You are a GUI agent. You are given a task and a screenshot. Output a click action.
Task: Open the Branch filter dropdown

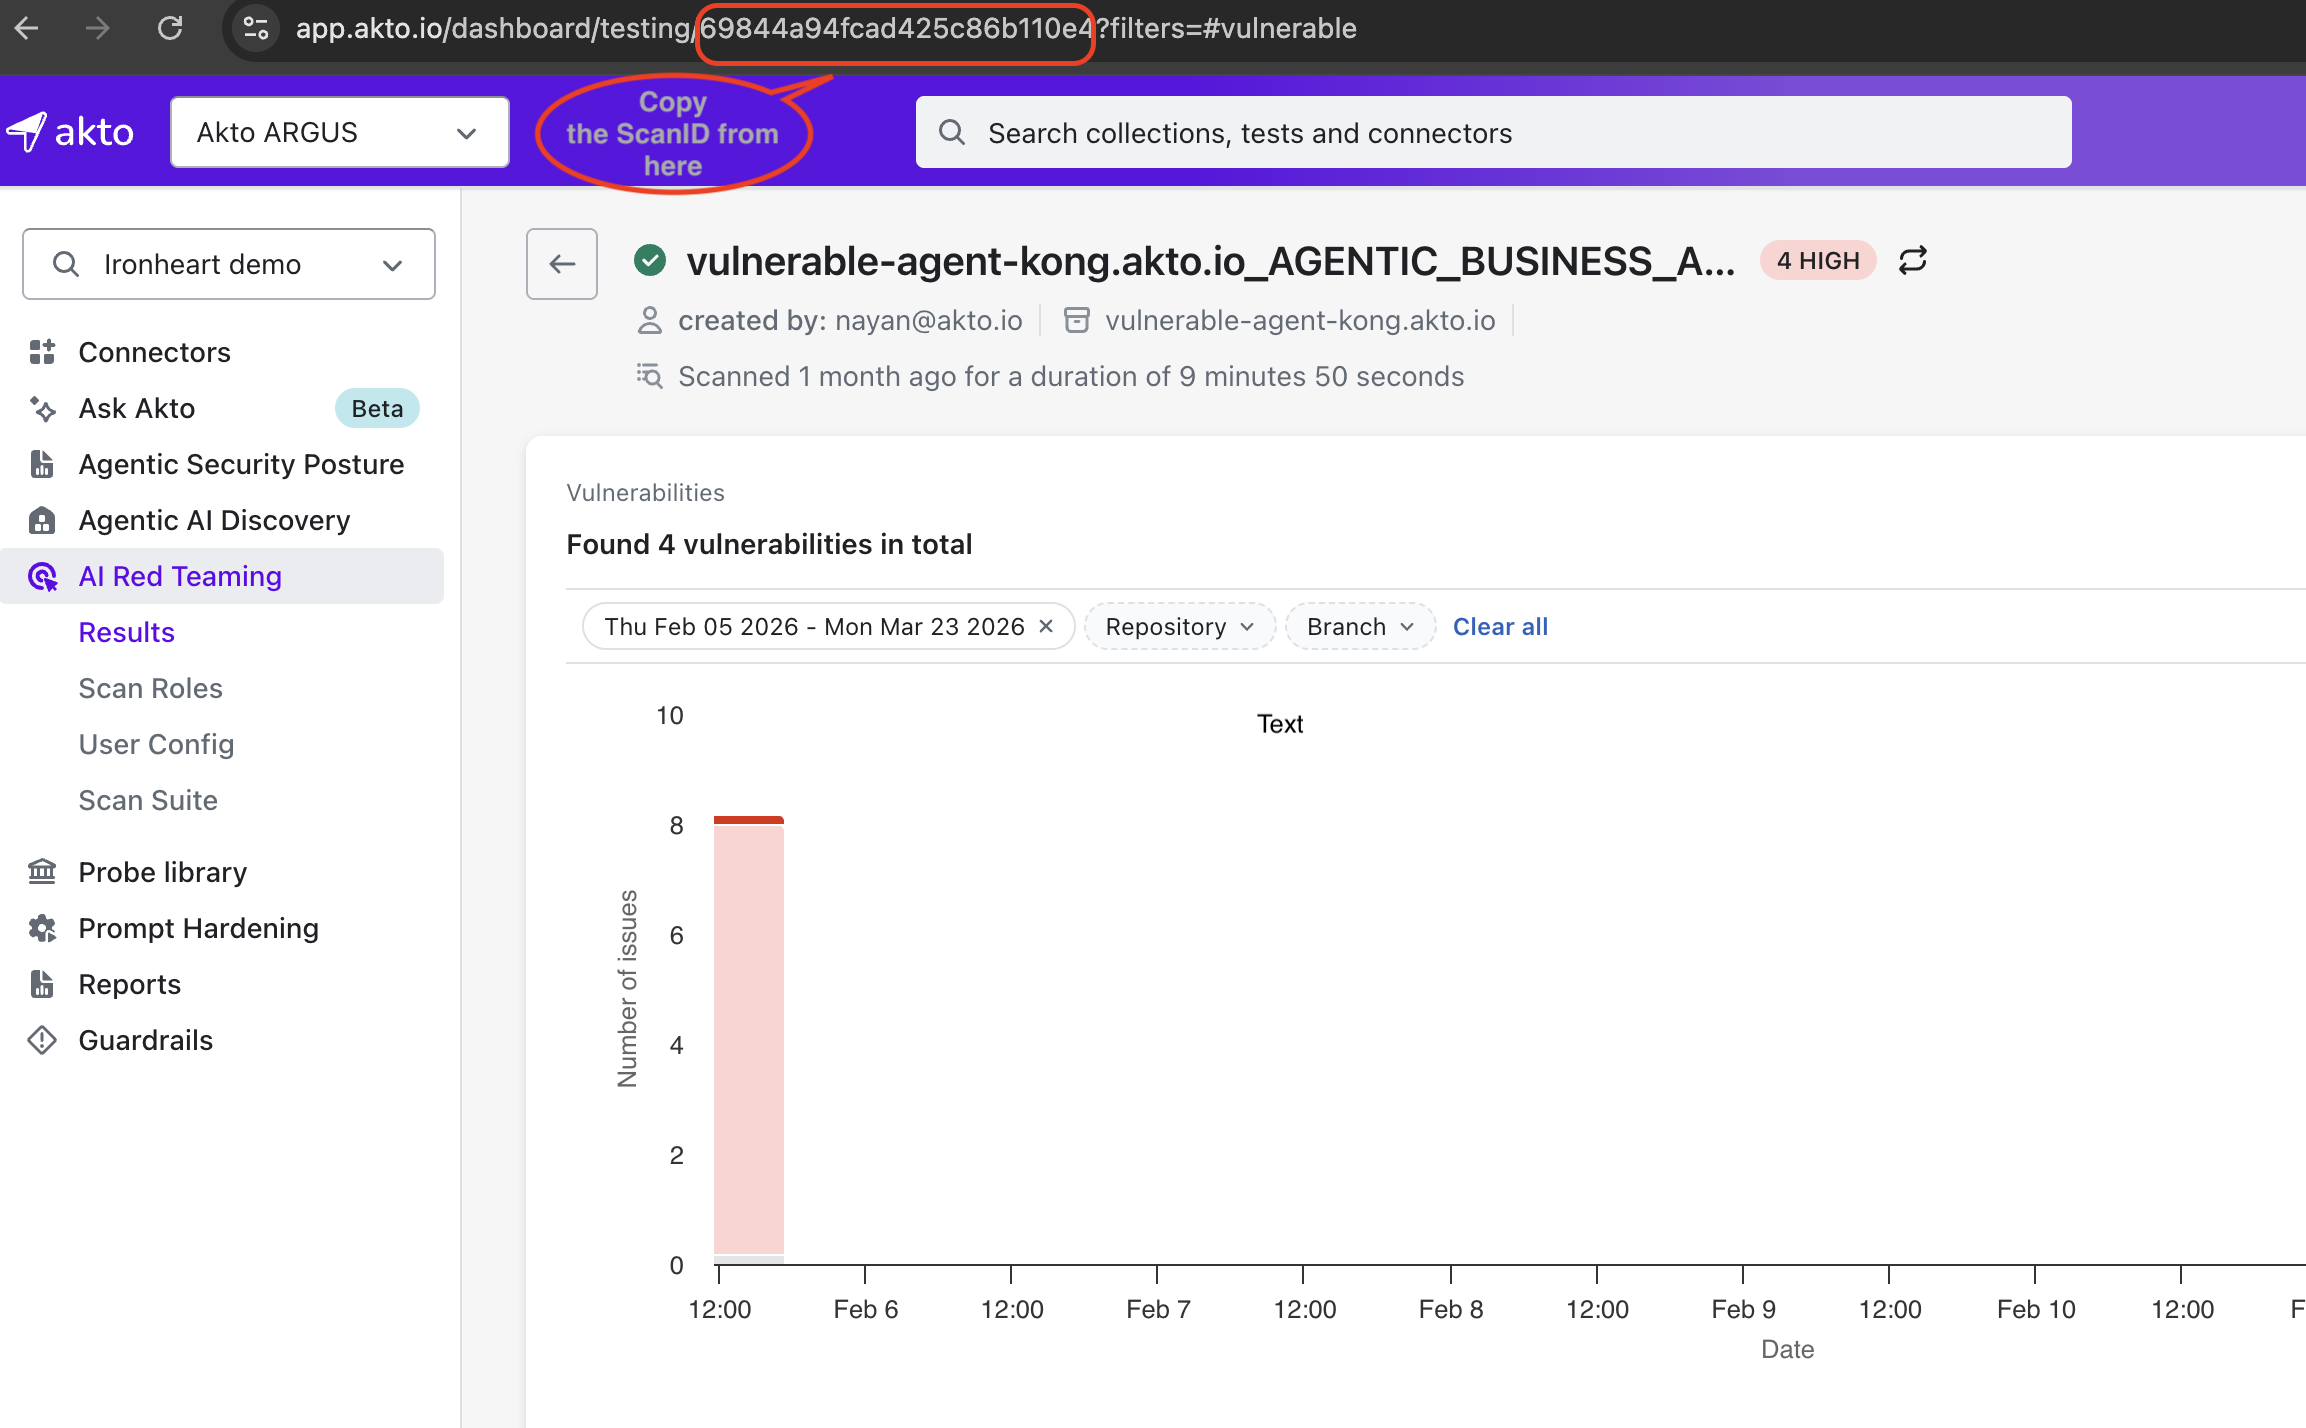(x=1359, y=626)
